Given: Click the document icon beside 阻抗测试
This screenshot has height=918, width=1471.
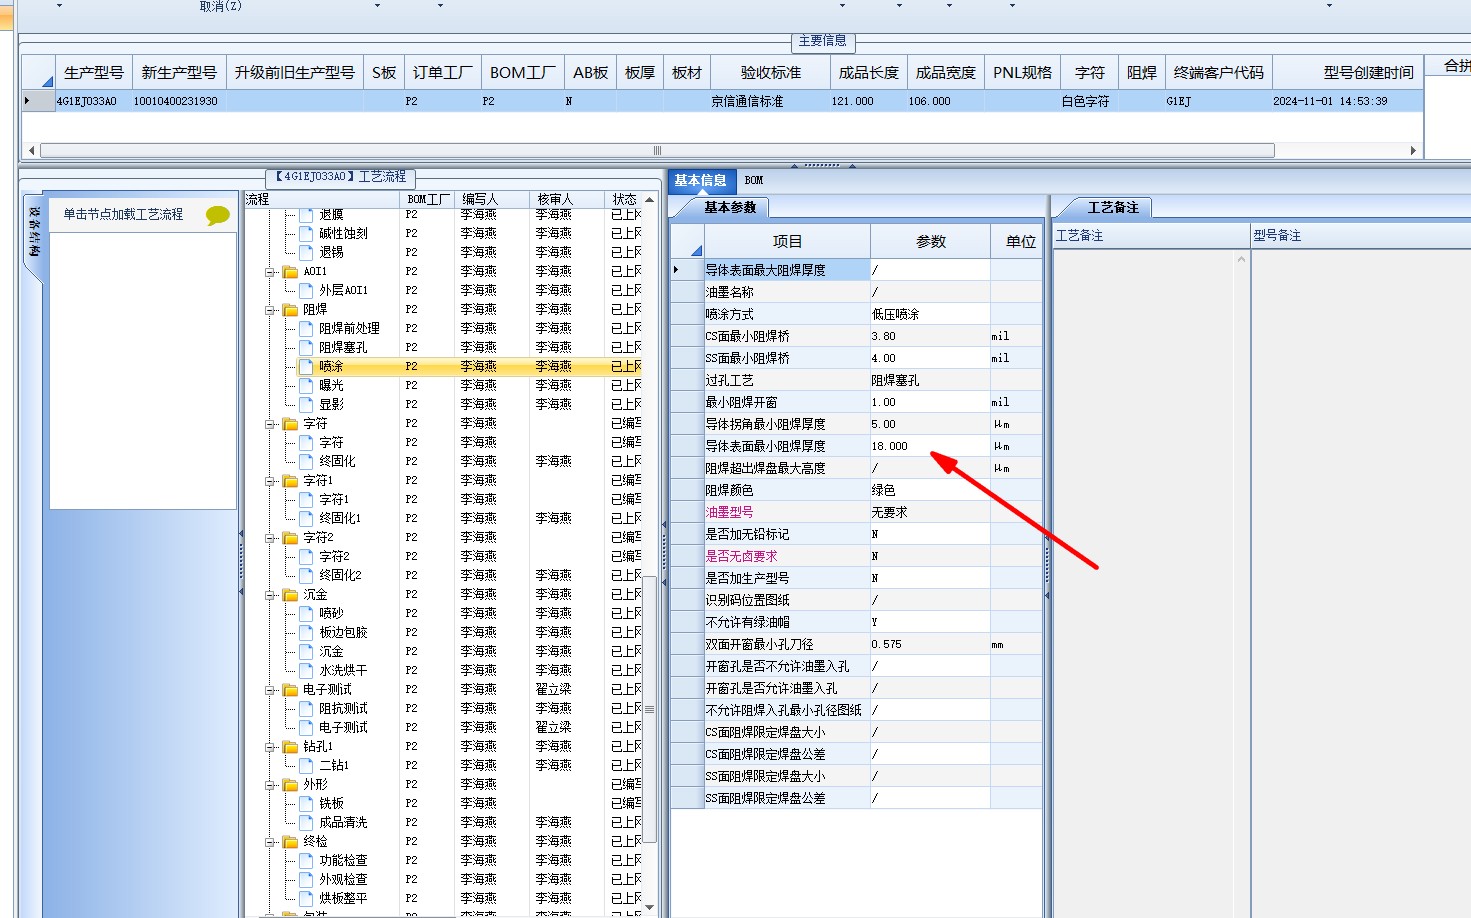Looking at the screenshot, I should [x=306, y=708].
